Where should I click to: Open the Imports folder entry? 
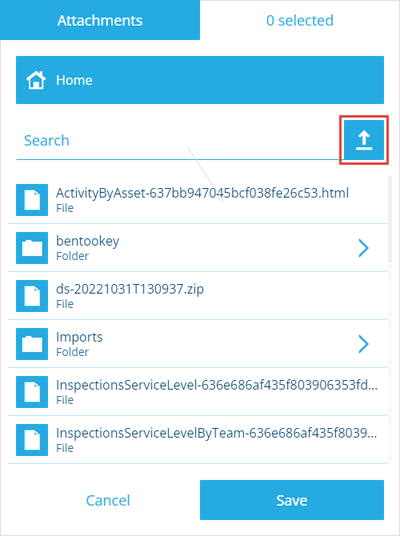pos(198,344)
